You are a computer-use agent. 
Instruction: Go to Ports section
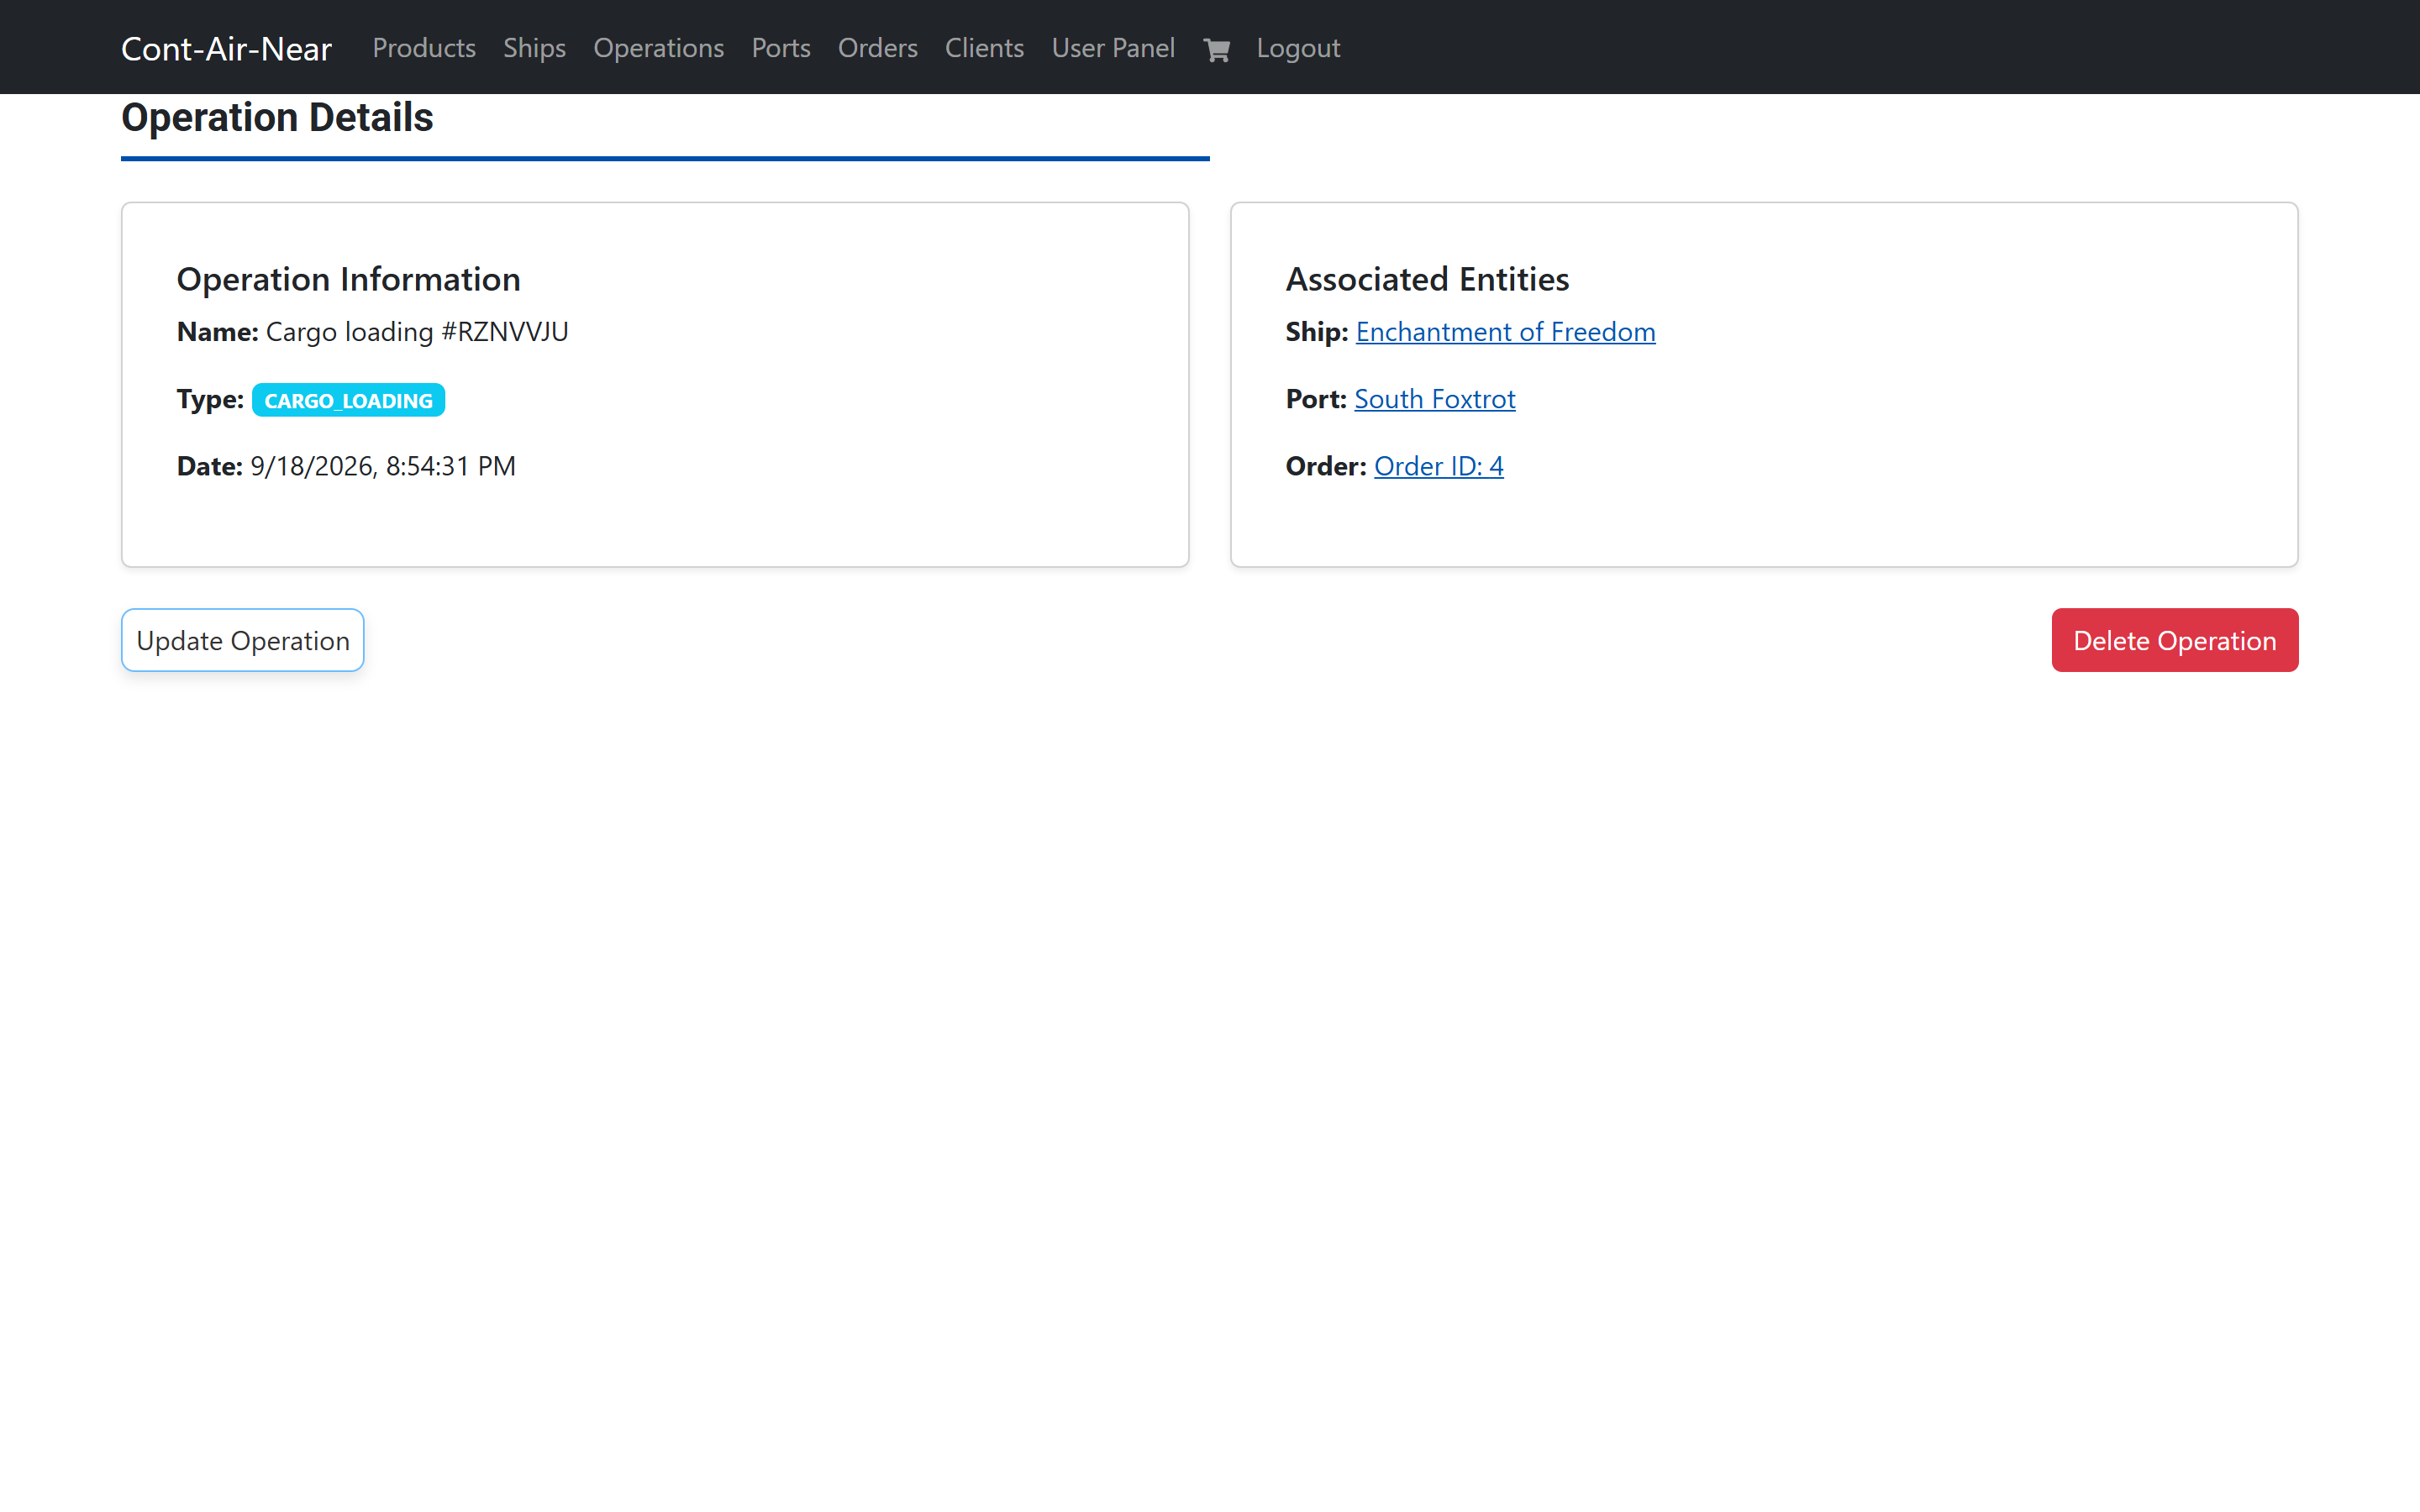point(781,48)
